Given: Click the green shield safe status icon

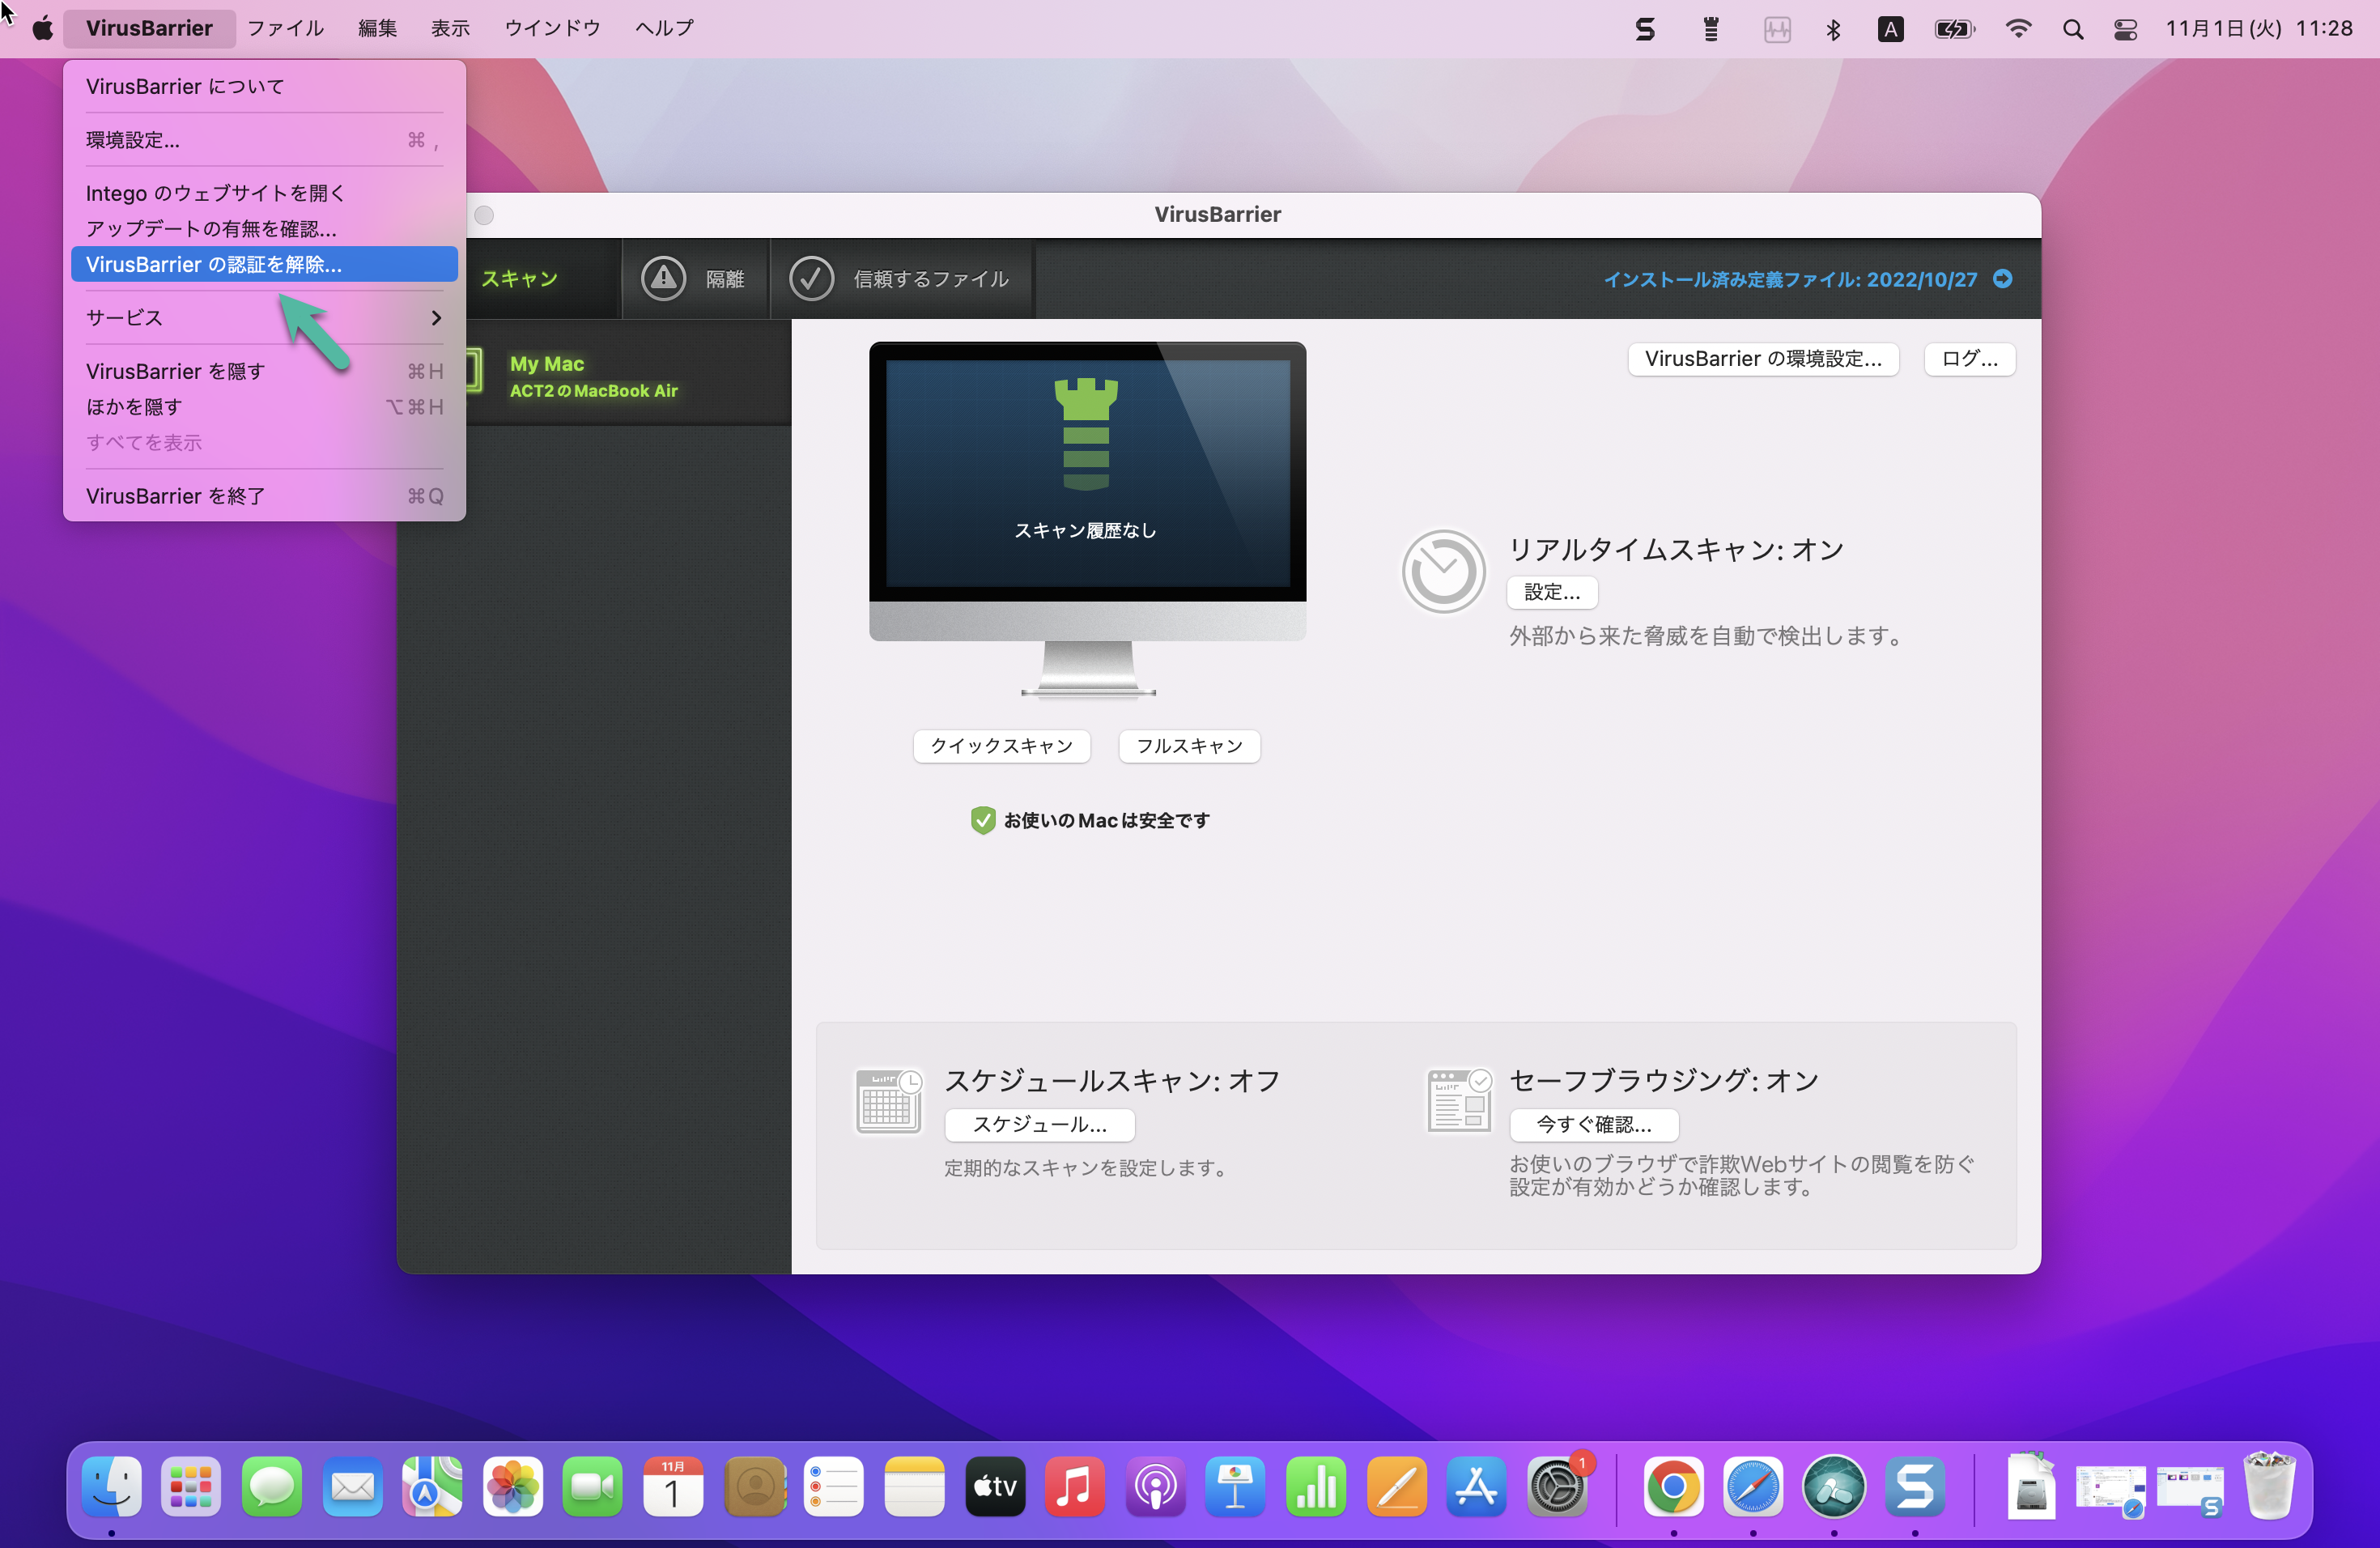Looking at the screenshot, I should coord(983,820).
